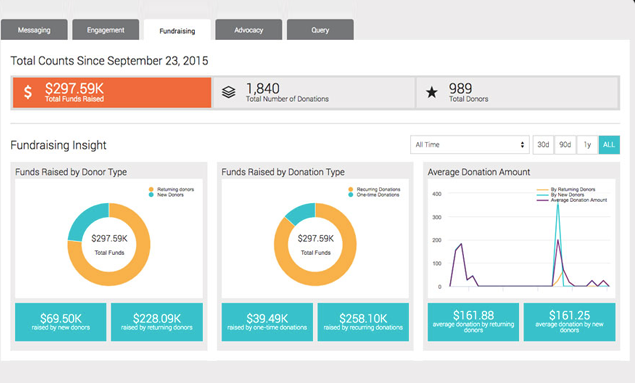This screenshot has height=383, width=635.
Task: Toggle the Average Donation Amount line legend
Action: click(543, 200)
